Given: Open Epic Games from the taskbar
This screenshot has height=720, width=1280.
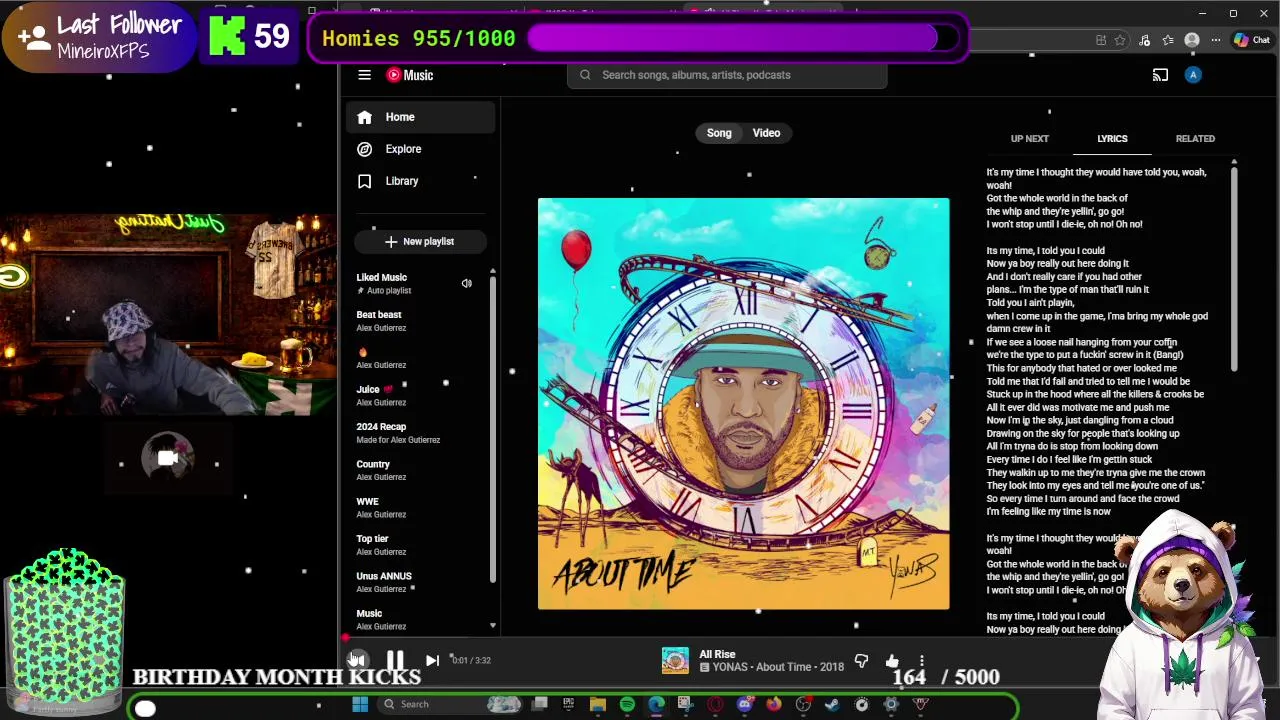Looking at the screenshot, I should click(568, 704).
